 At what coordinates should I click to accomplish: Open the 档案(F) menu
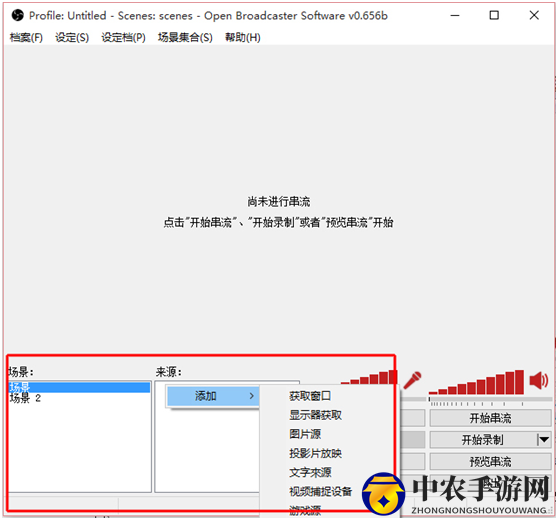26,37
